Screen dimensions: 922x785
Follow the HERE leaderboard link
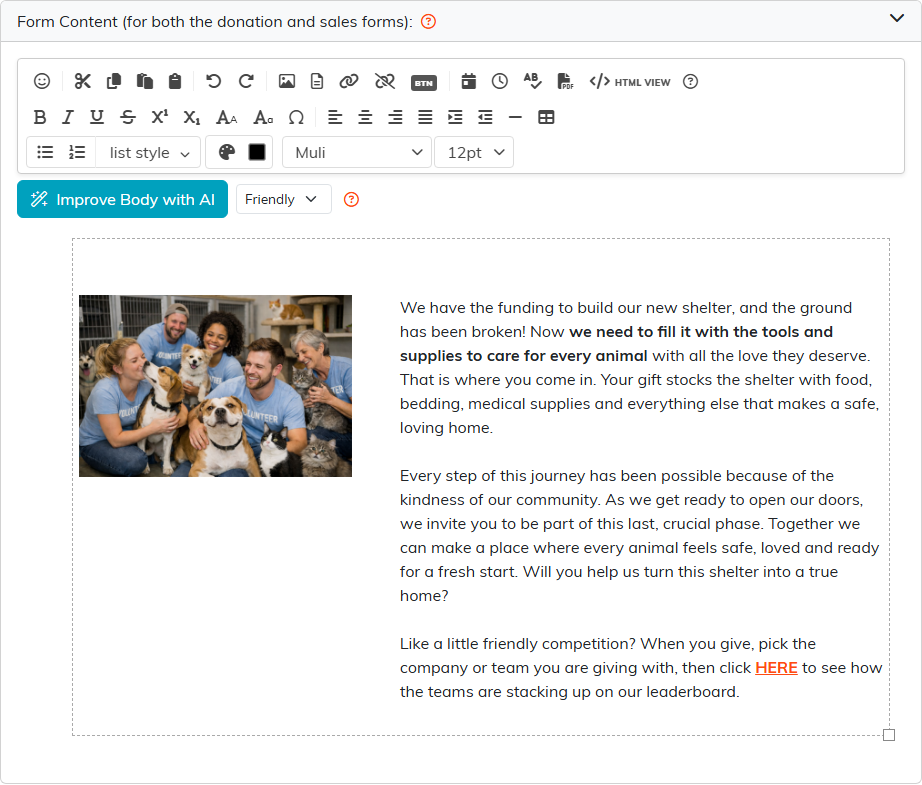click(x=776, y=668)
